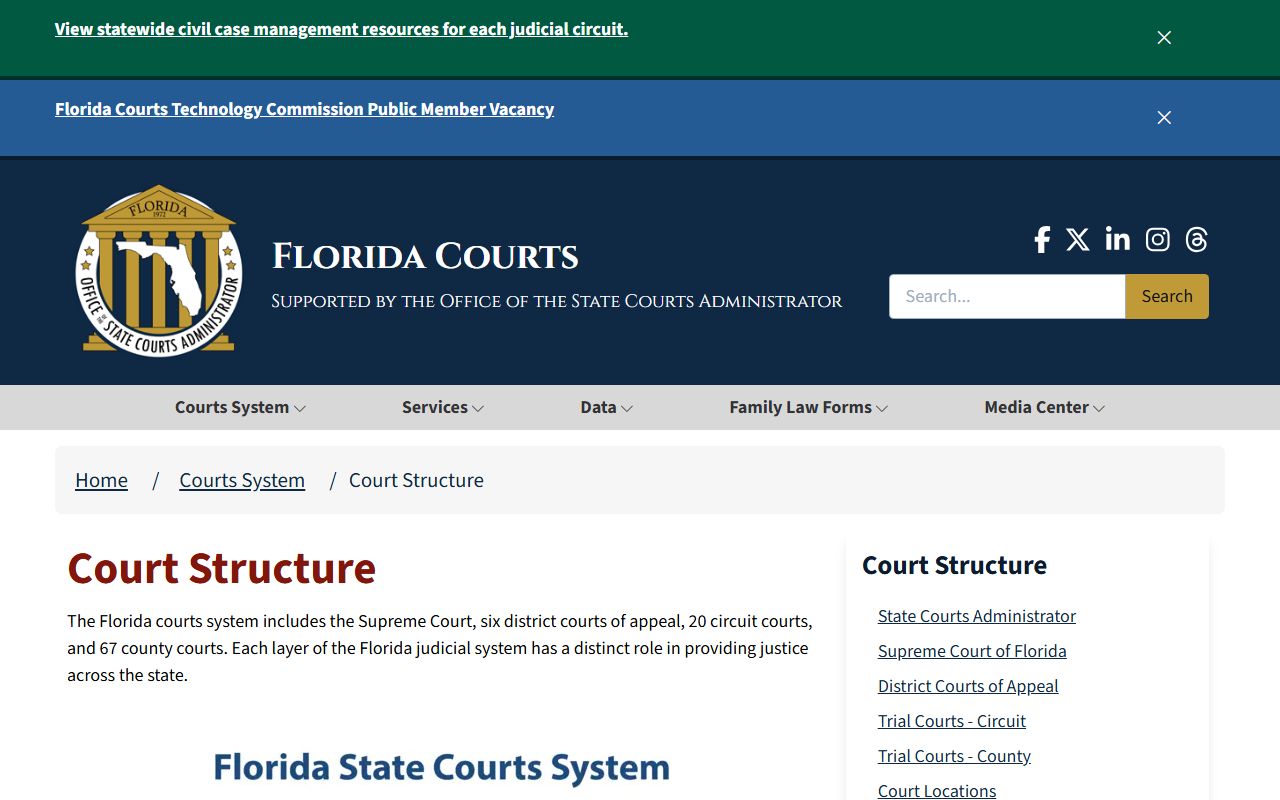
Task: Click the red Court Structure page heading
Action: (221, 568)
